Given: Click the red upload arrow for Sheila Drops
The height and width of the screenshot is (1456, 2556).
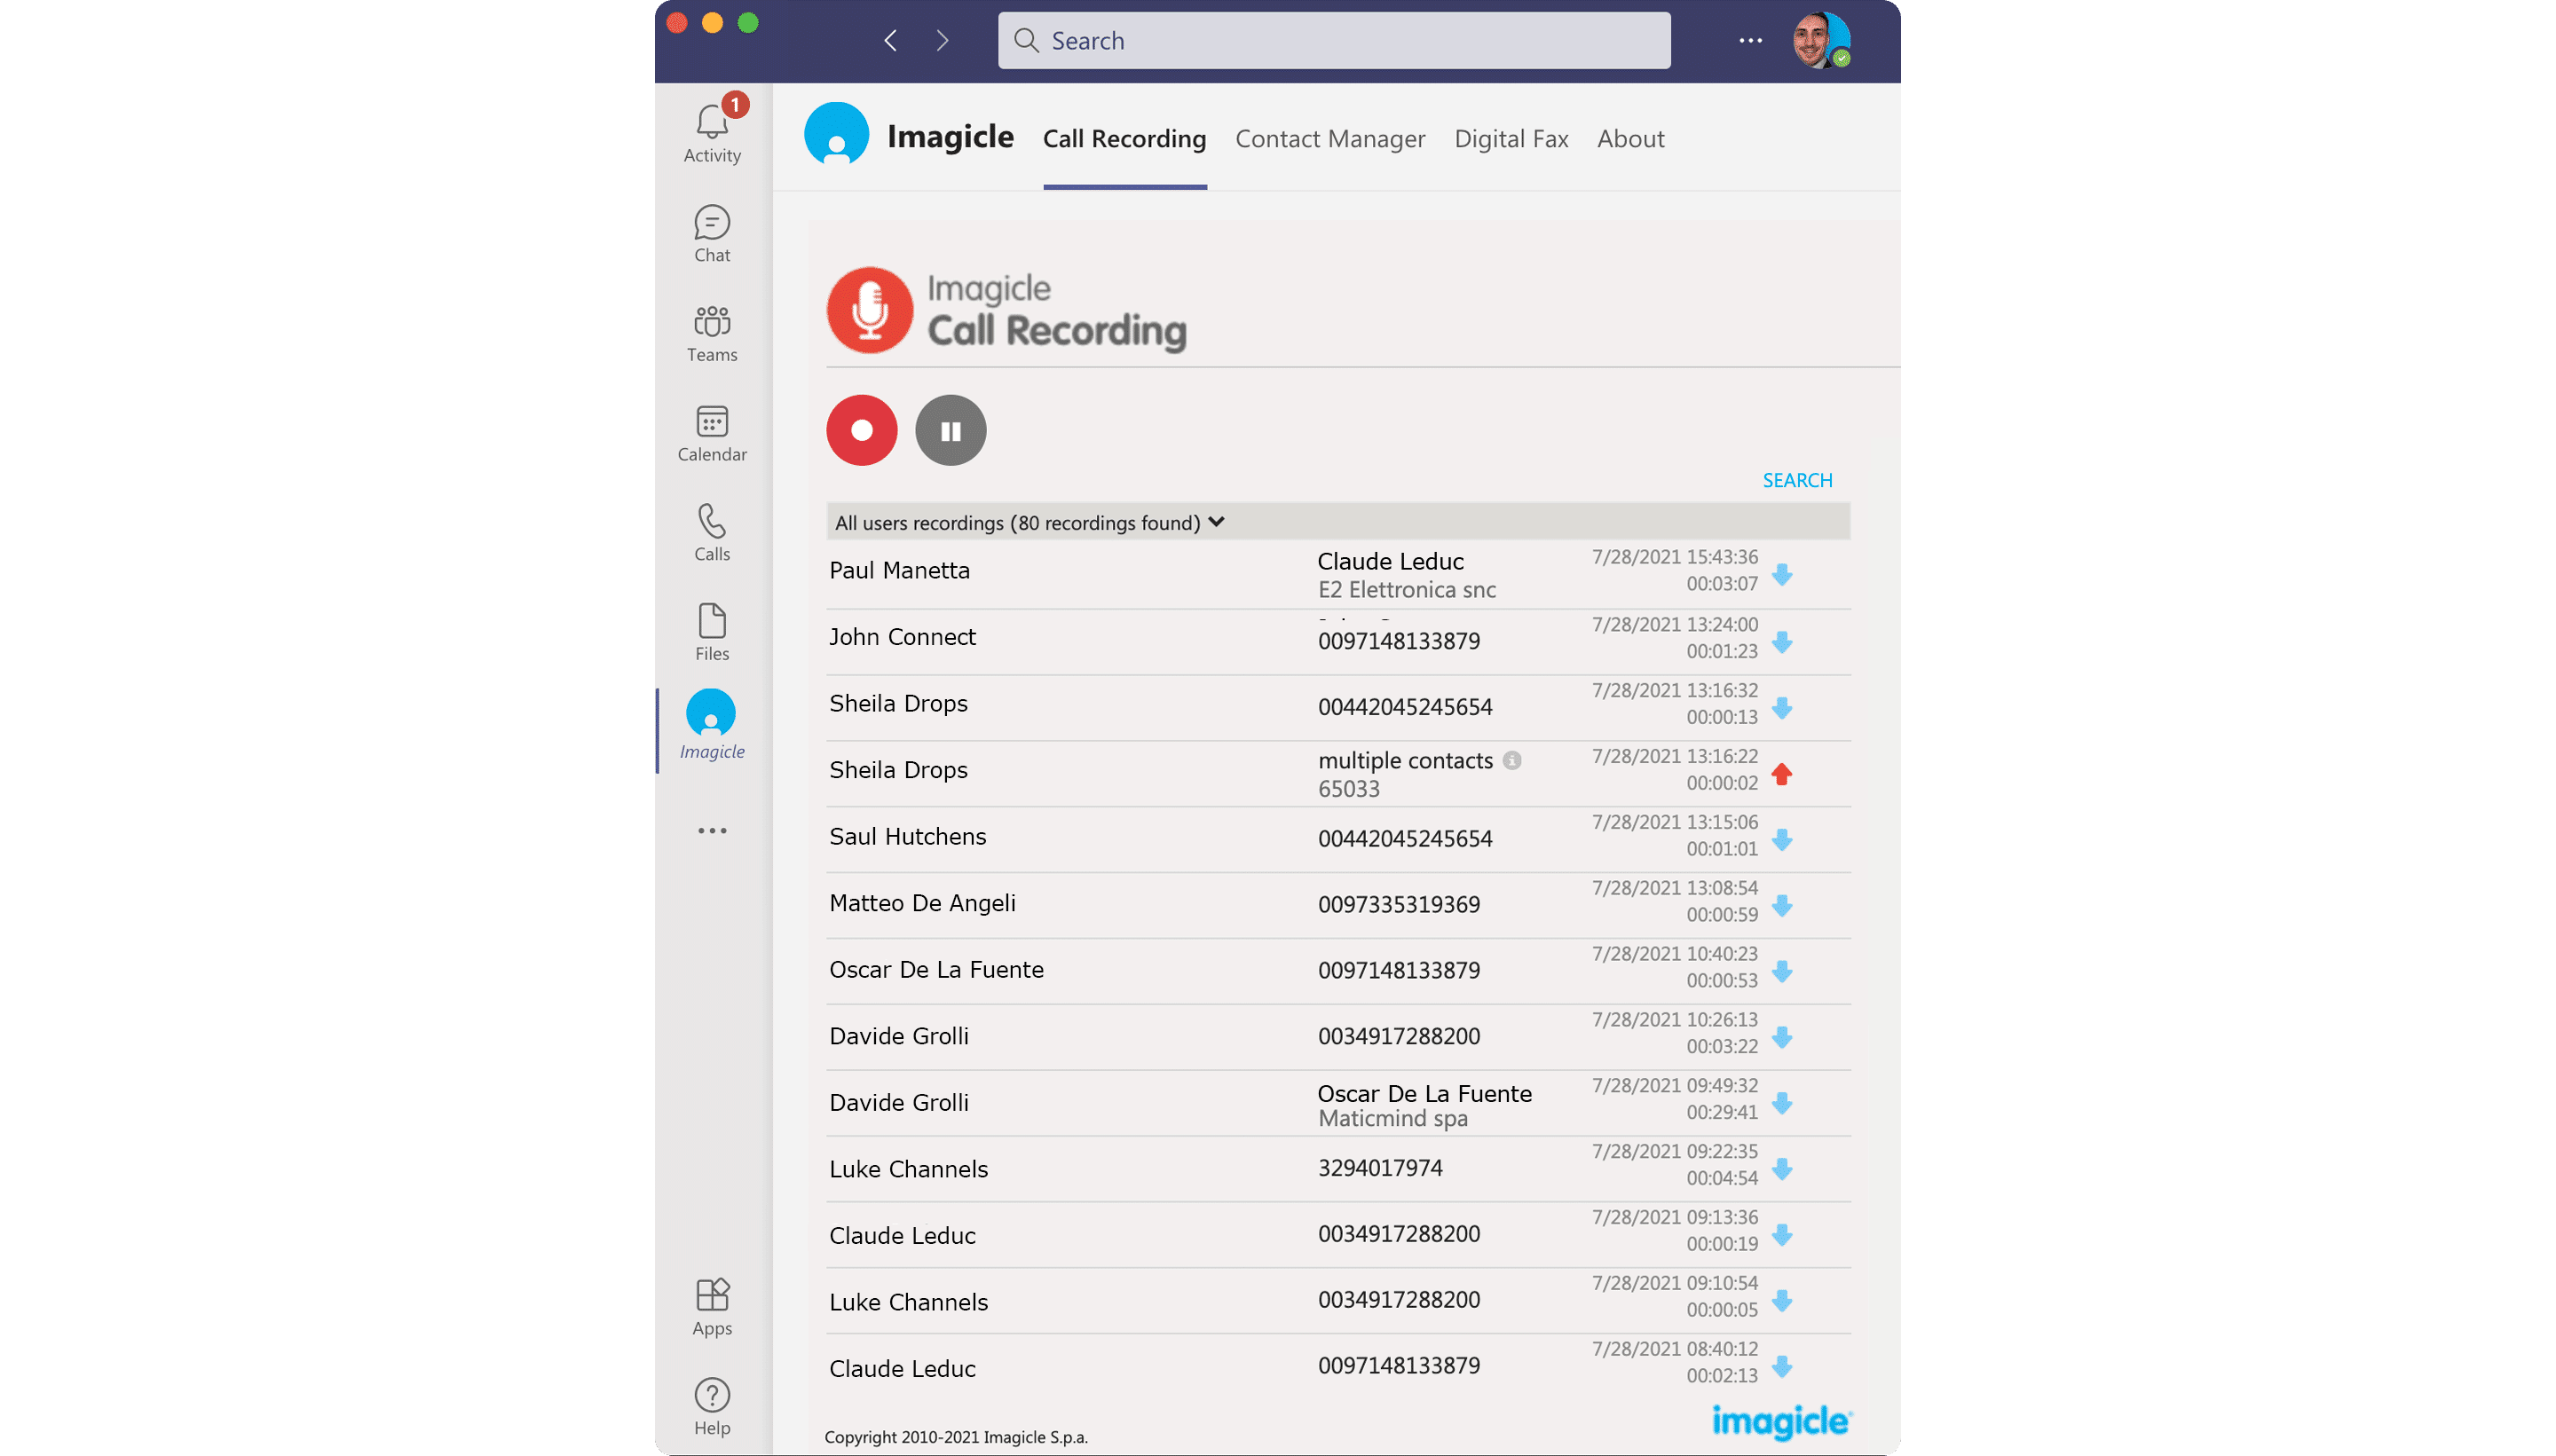Looking at the screenshot, I should pos(1781,774).
